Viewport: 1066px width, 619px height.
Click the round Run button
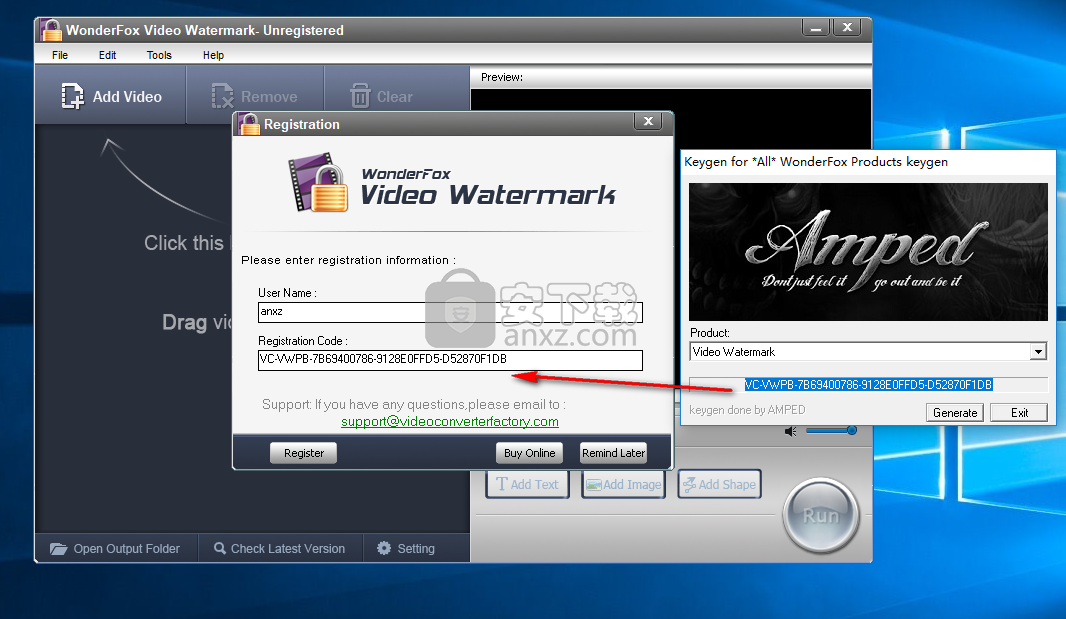coord(821,516)
